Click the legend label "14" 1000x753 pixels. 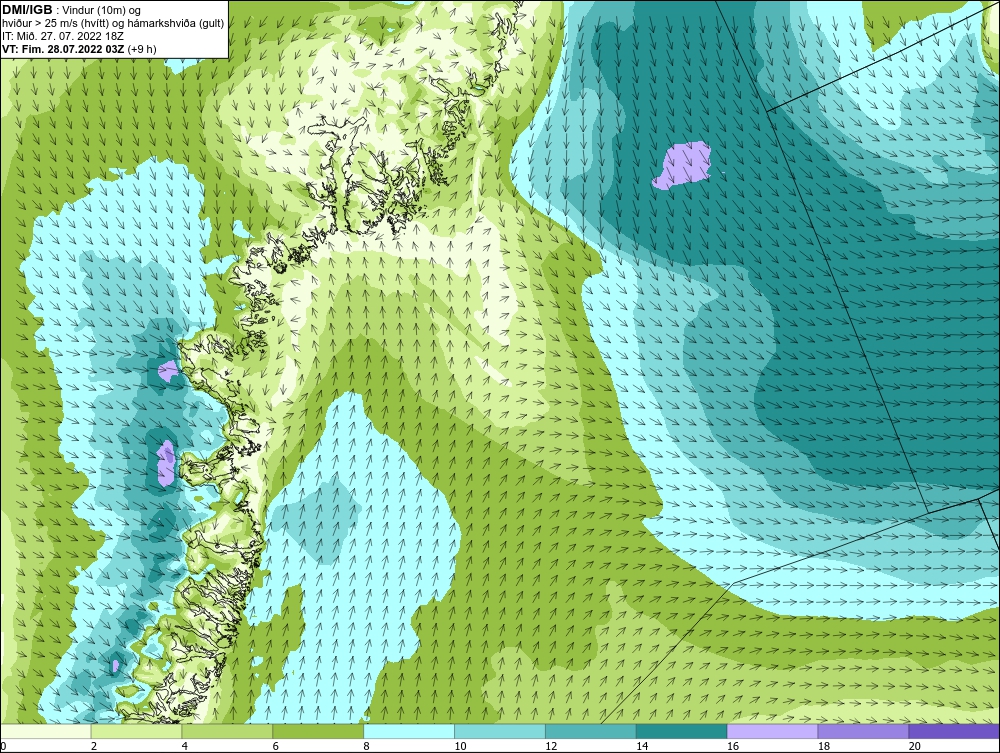tap(642, 746)
